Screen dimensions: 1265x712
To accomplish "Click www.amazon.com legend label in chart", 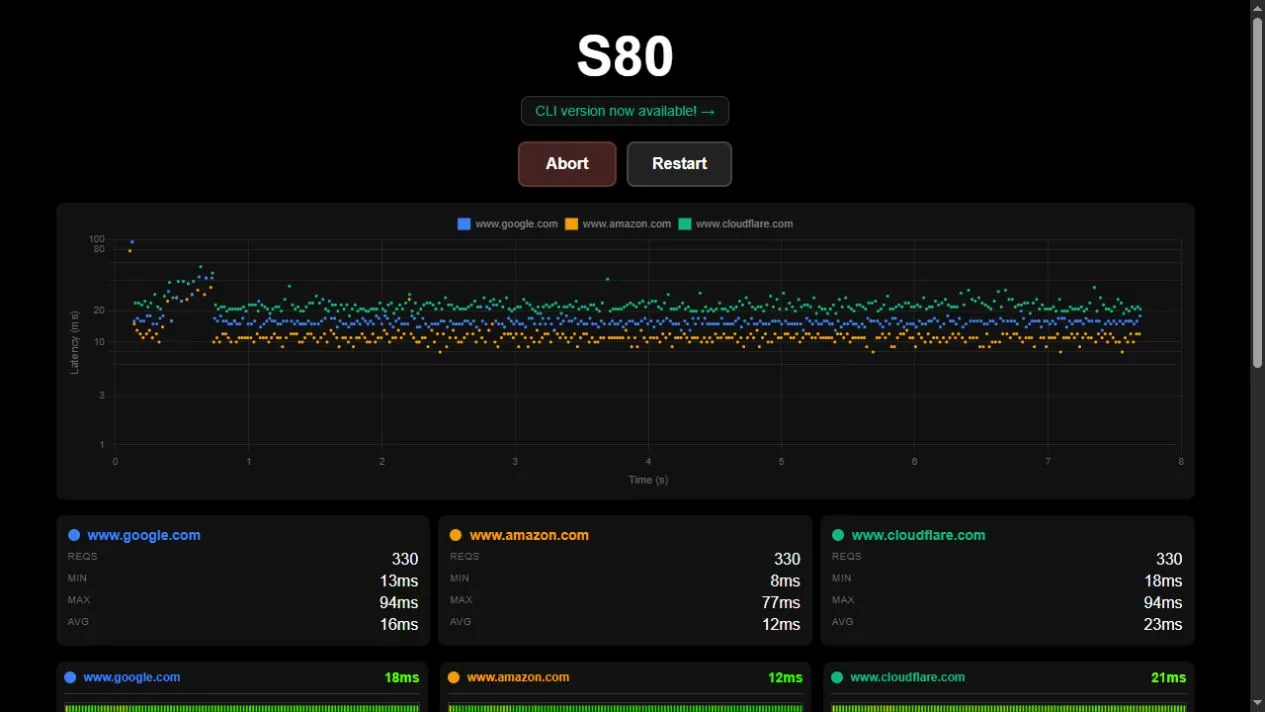I will 627,224.
